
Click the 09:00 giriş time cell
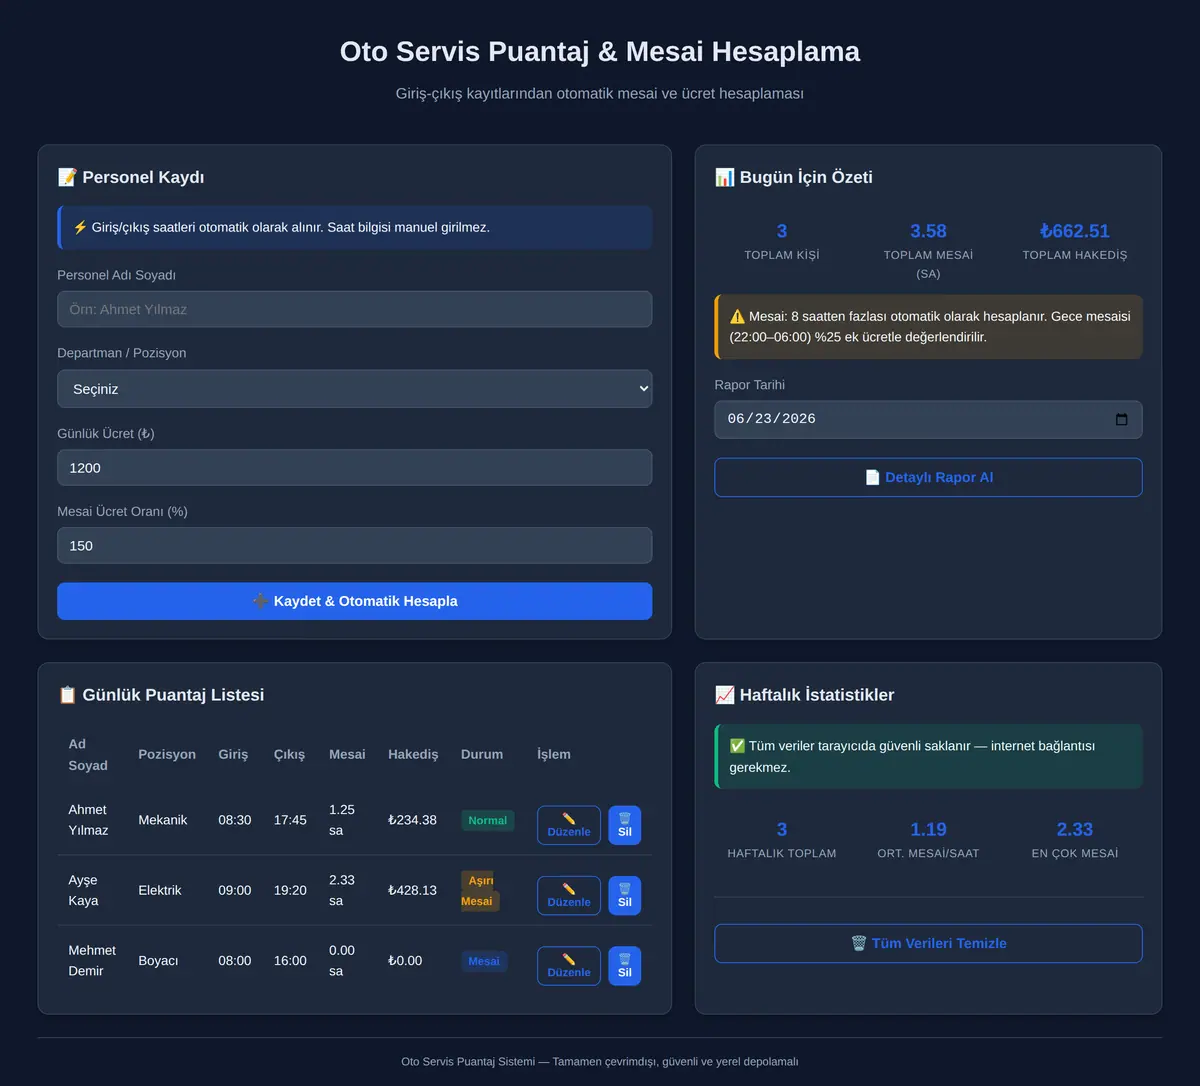click(235, 890)
